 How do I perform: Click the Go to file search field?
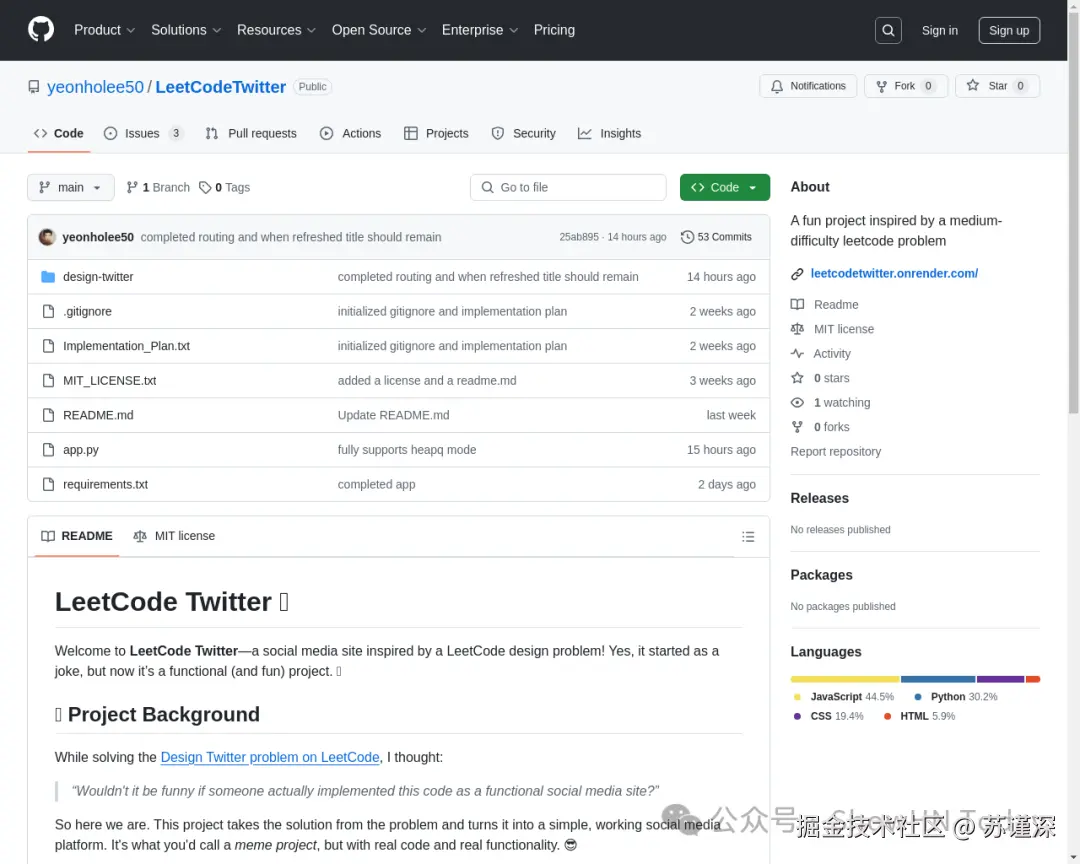[x=568, y=187]
